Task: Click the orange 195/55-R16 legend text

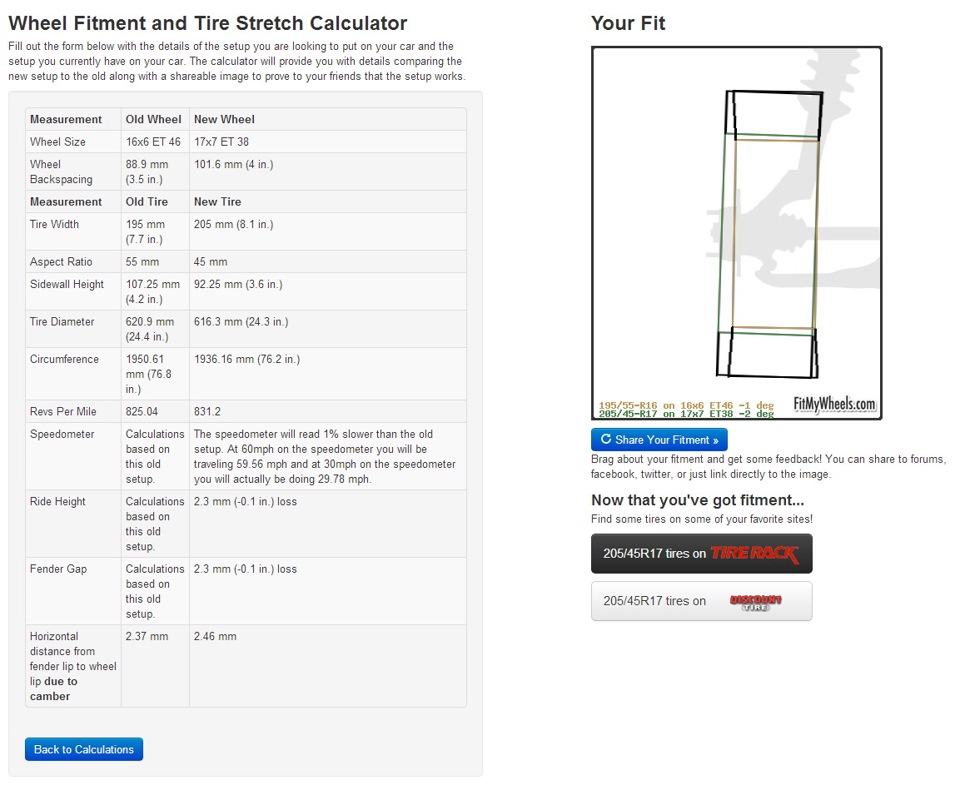Action: (686, 405)
